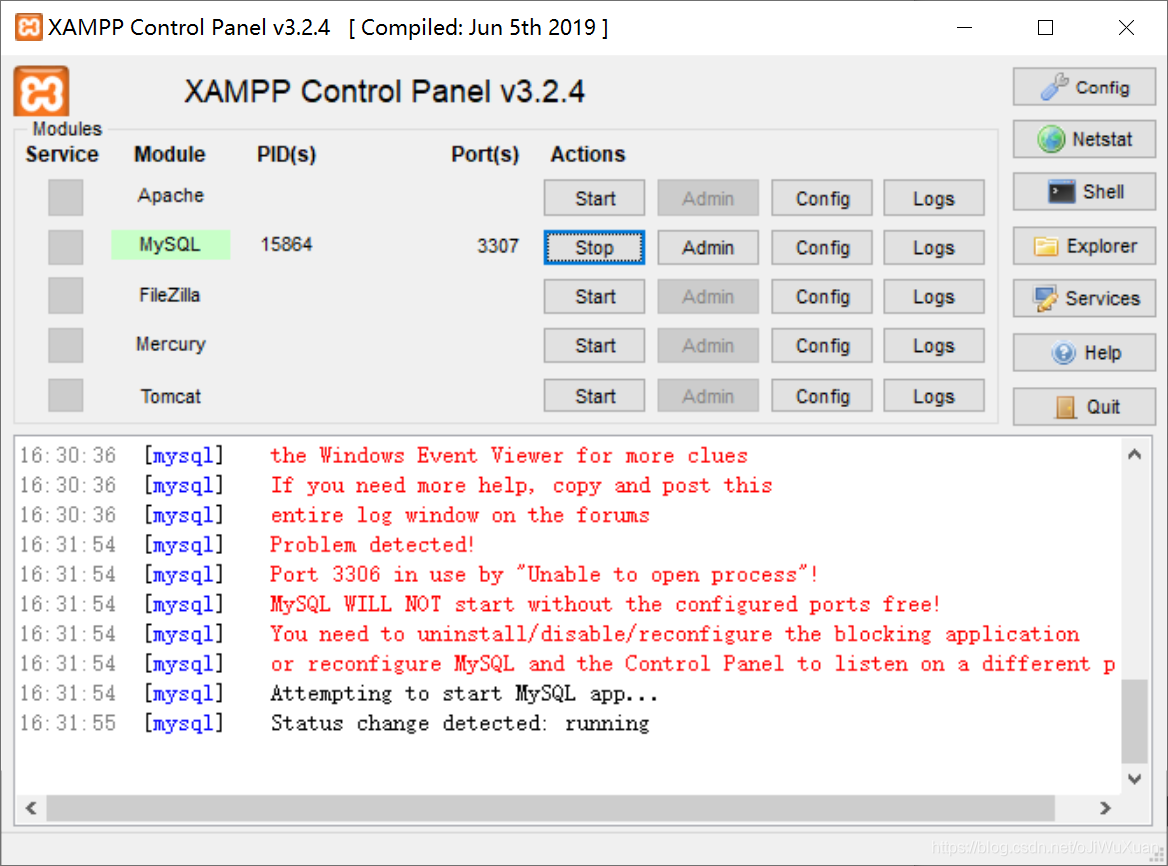Open the Help button
1168x866 pixels.
[x=1084, y=352]
